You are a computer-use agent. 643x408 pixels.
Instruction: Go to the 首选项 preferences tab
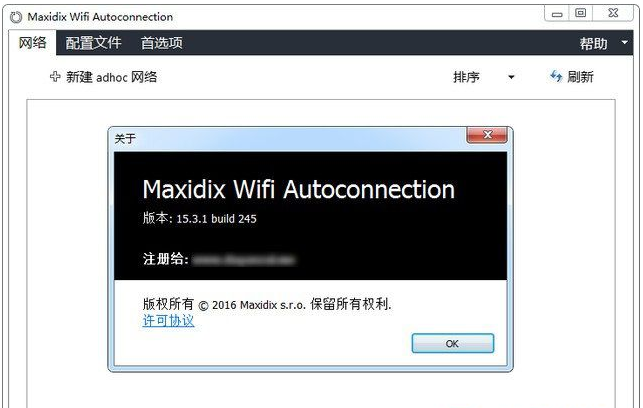(x=162, y=43)
